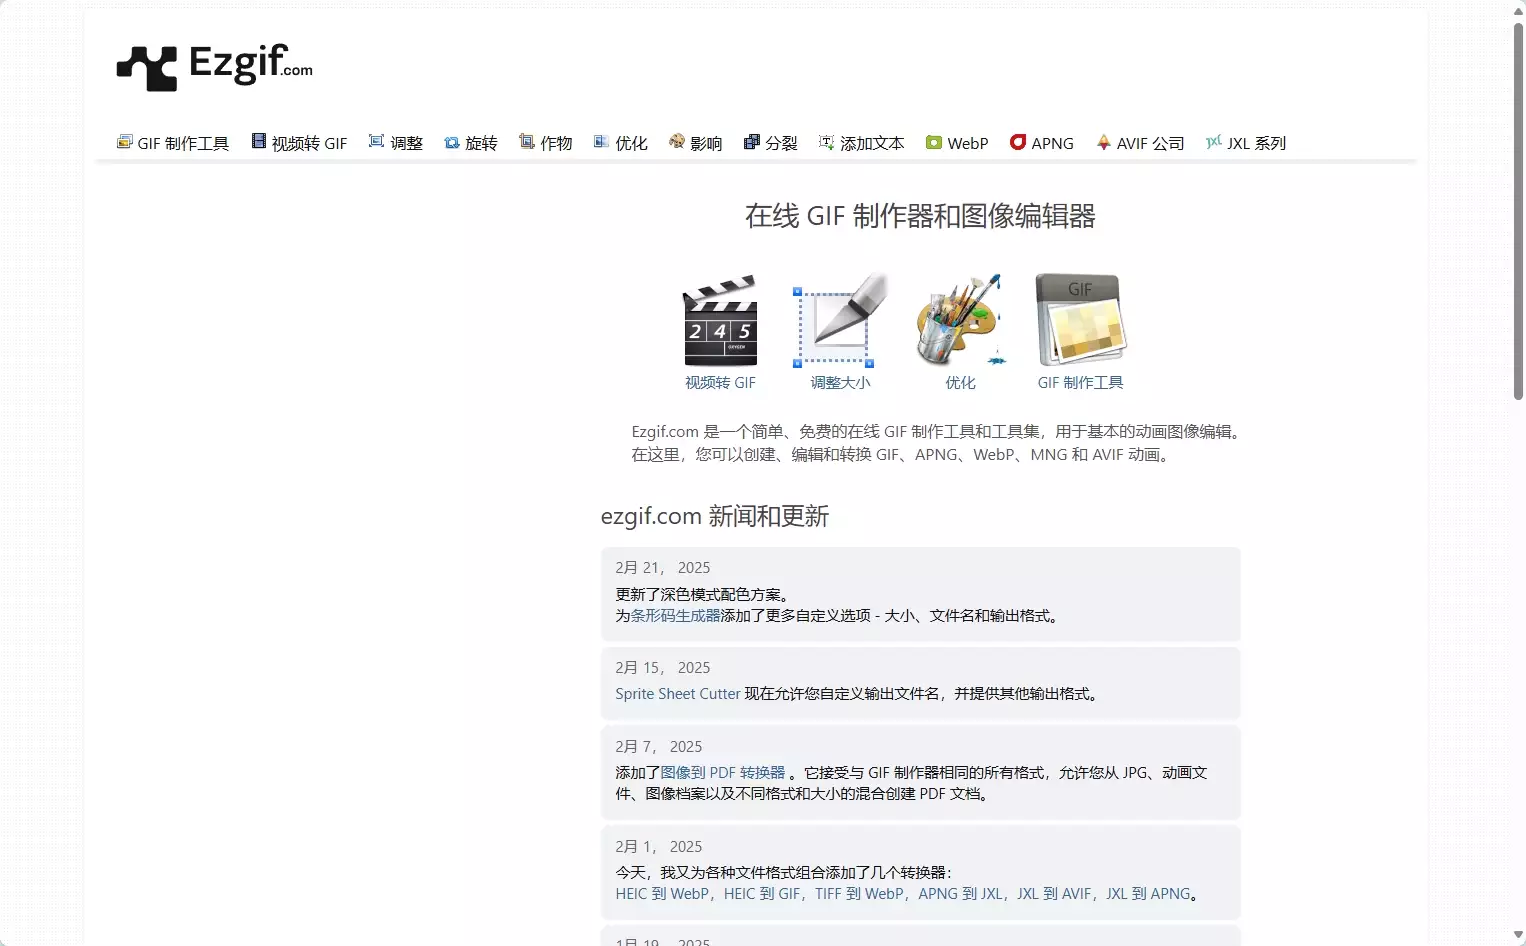
Task: Click the AVIF icon in navigation
Action: (x=1104, y=142)
